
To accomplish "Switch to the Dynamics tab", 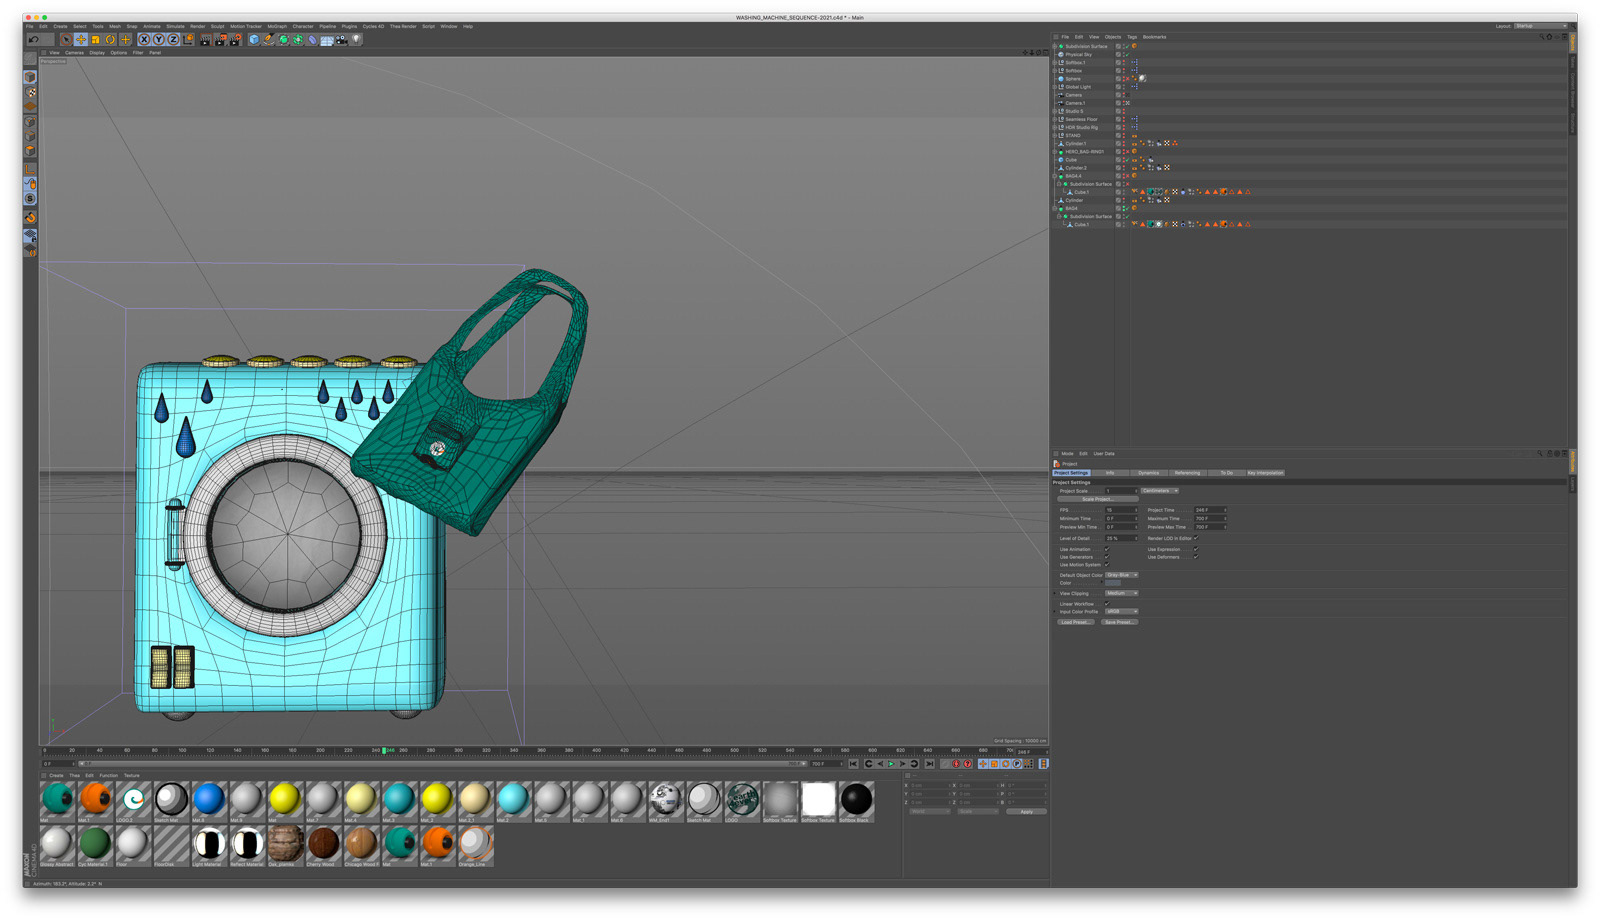I will (1148, 473).
